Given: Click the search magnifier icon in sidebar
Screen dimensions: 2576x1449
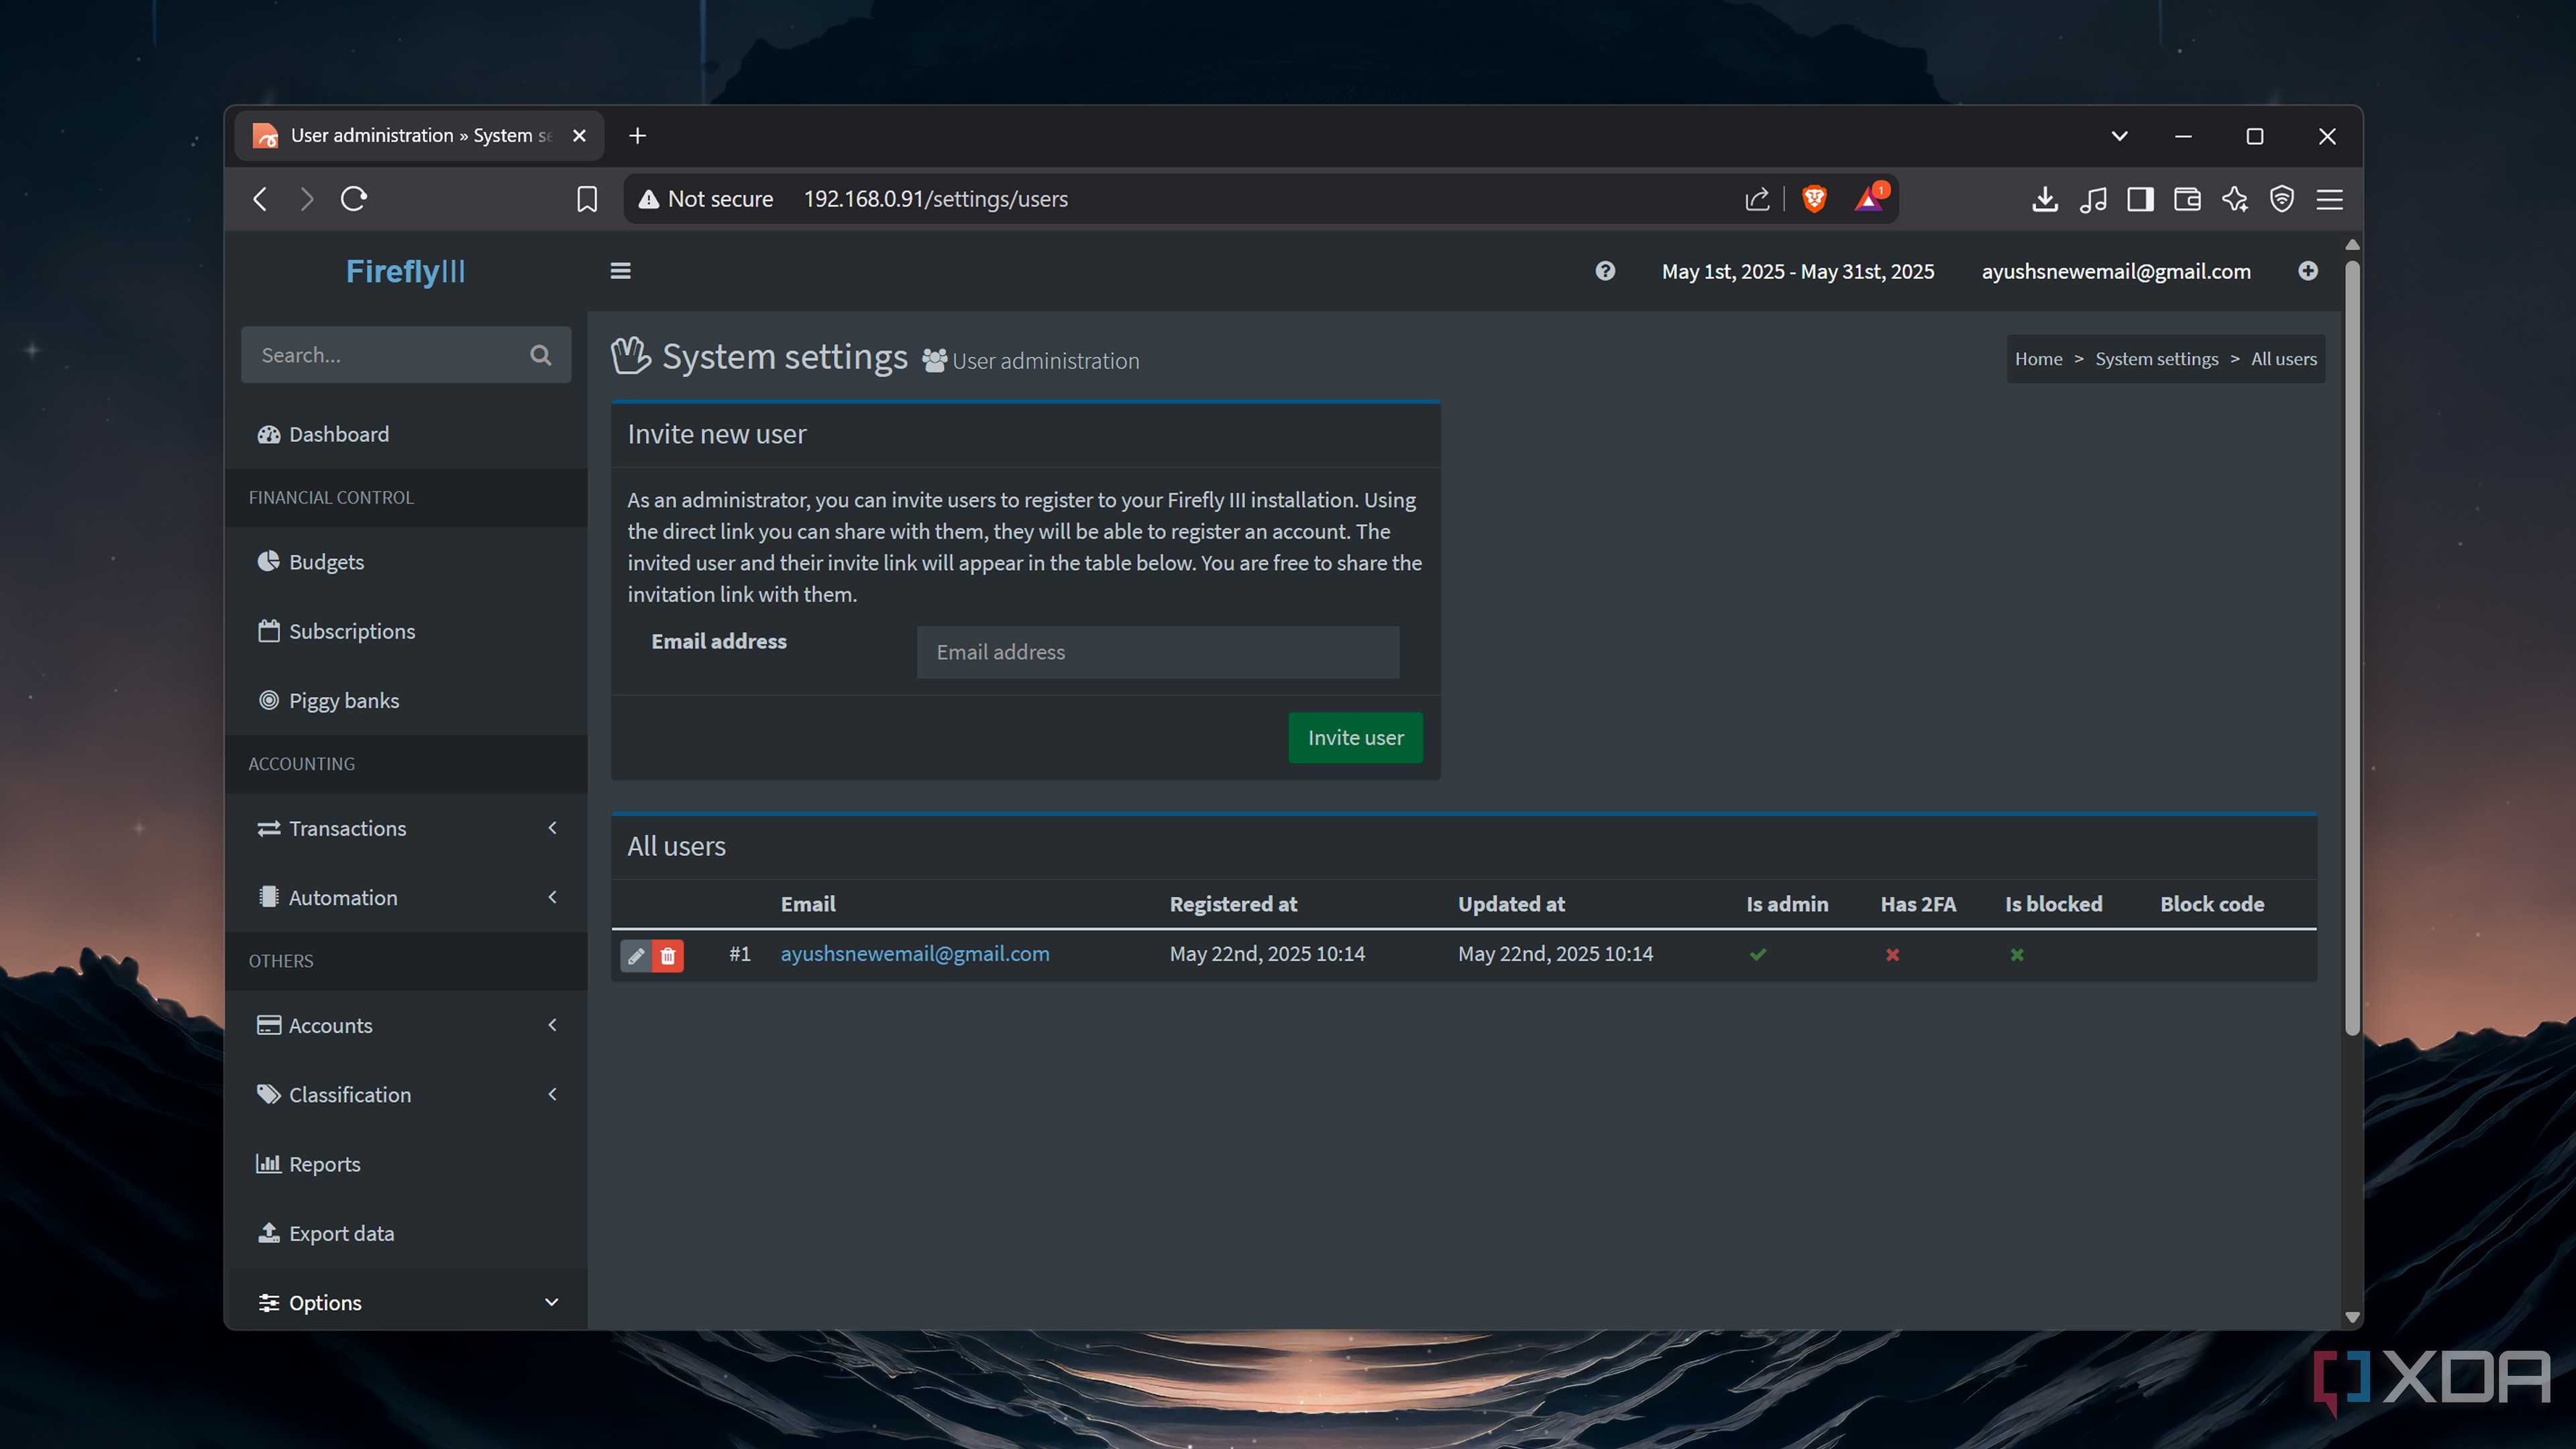Looking at the screenshot, I should 541,355.
